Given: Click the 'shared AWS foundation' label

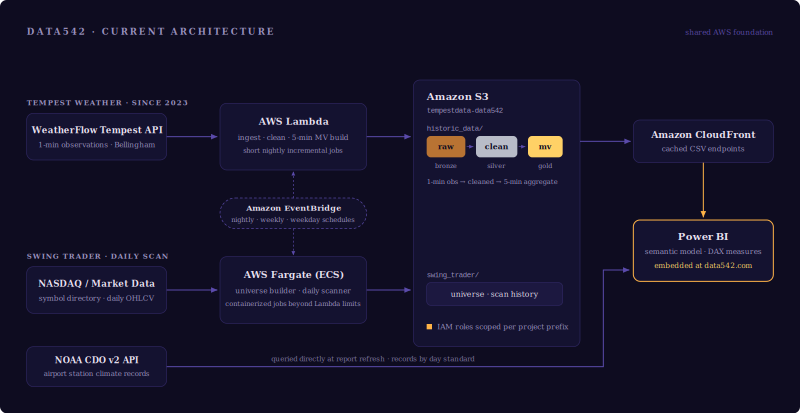Looking at the screenshot, I should click(x=729, y=32).
